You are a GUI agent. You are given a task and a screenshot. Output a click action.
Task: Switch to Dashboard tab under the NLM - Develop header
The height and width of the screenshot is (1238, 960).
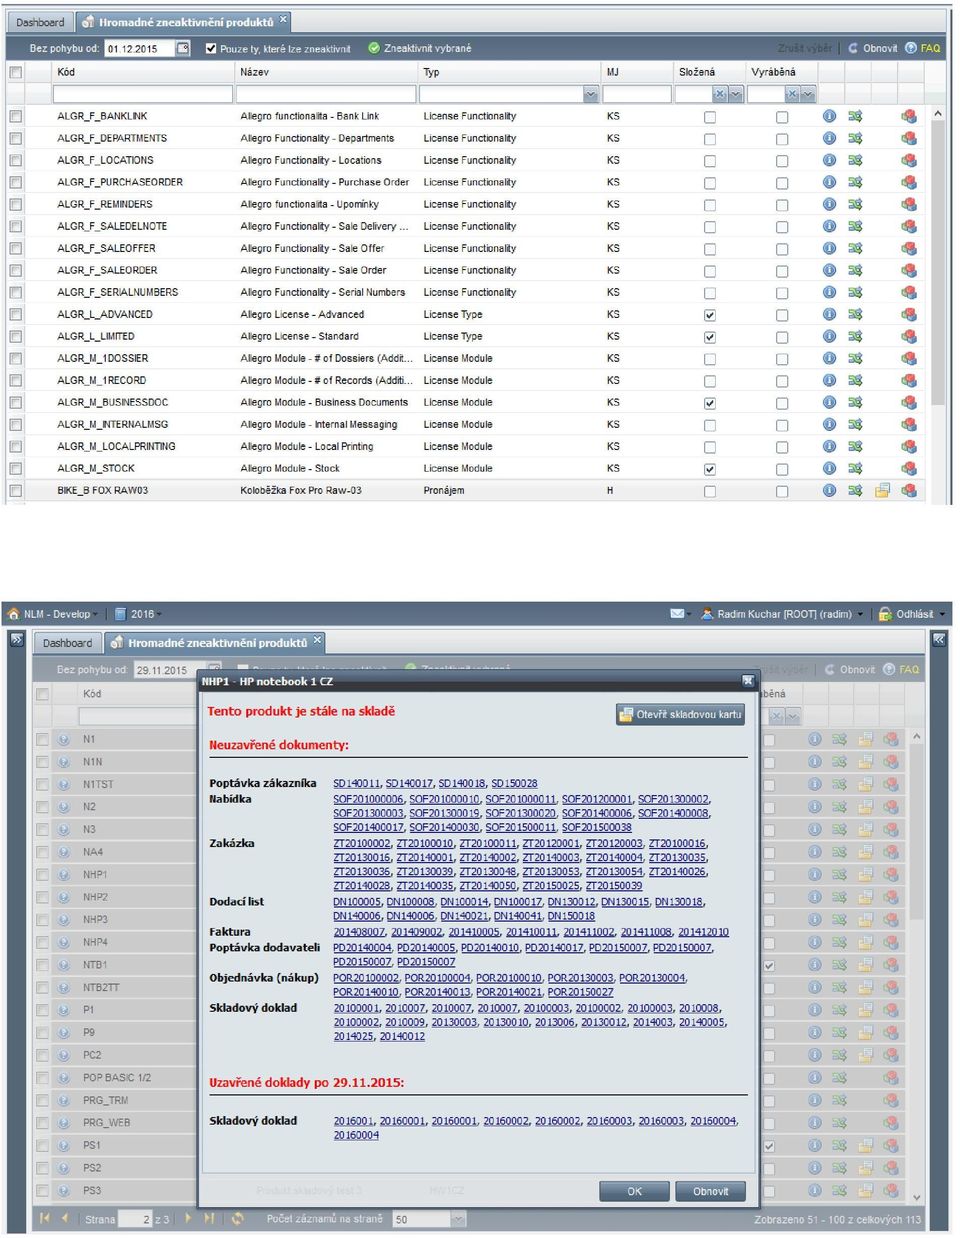(x=68, y=643)
